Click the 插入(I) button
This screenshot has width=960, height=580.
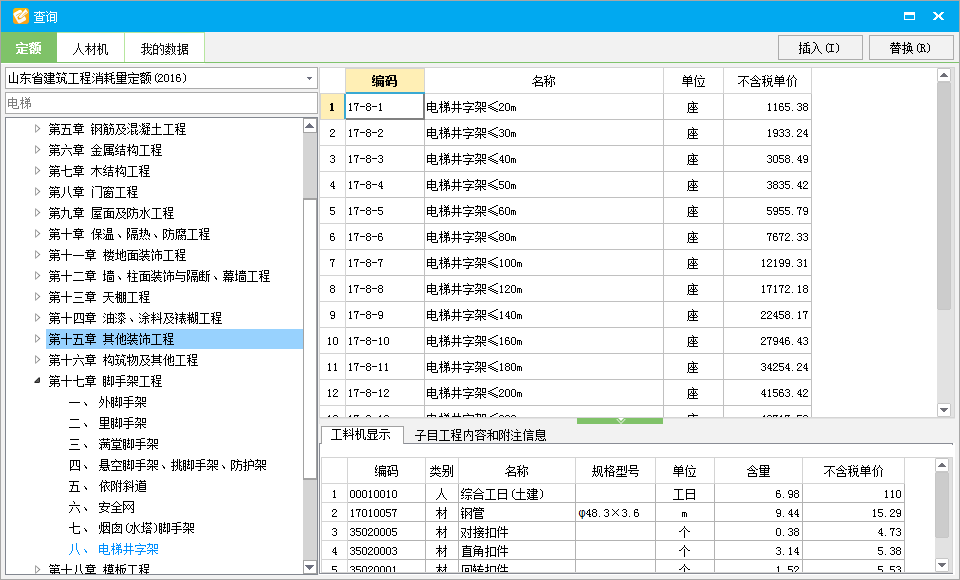coord(820,48)
